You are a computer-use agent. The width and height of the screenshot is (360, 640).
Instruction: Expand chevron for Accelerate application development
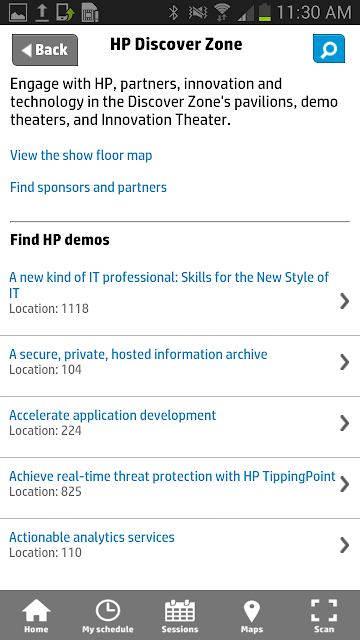(x=345, y=423)
